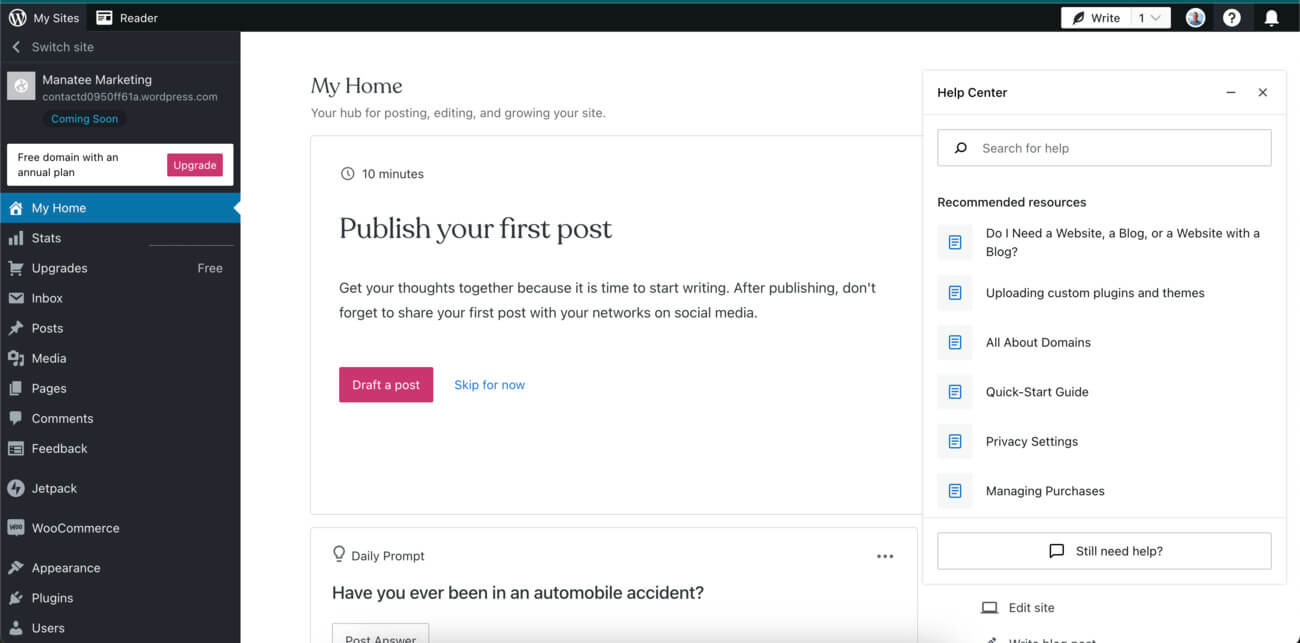Click Switch site back arrow

pyautogui.click(x=16, y=47)
